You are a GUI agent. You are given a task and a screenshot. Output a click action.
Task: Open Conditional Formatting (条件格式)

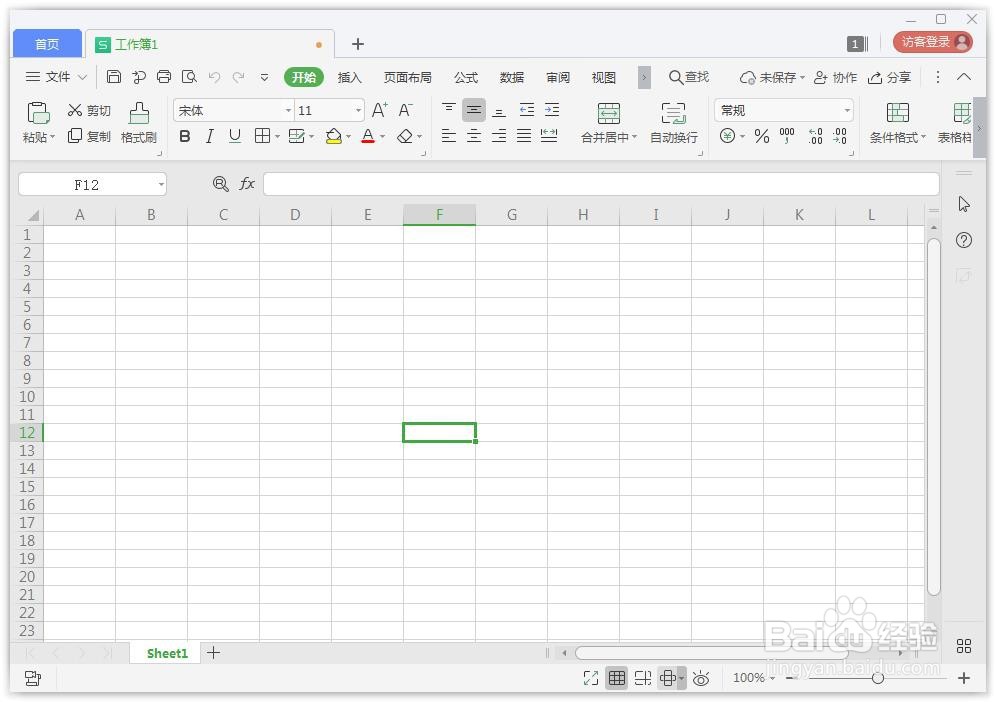tap(898, 123)
